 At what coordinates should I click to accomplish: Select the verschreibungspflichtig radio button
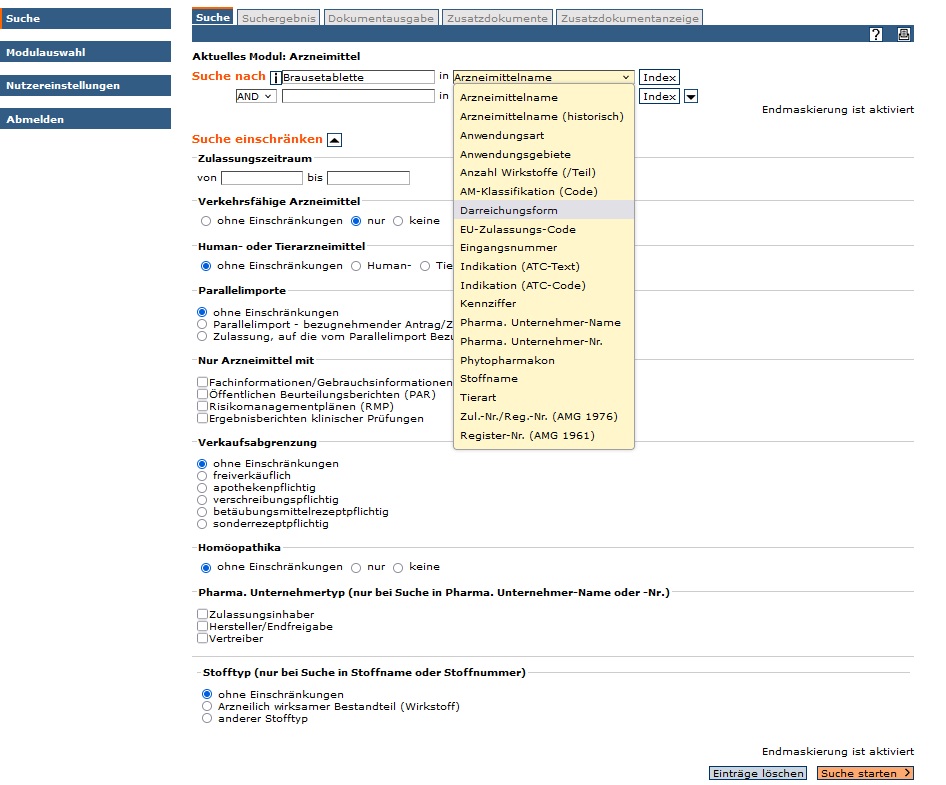point(204,500)
